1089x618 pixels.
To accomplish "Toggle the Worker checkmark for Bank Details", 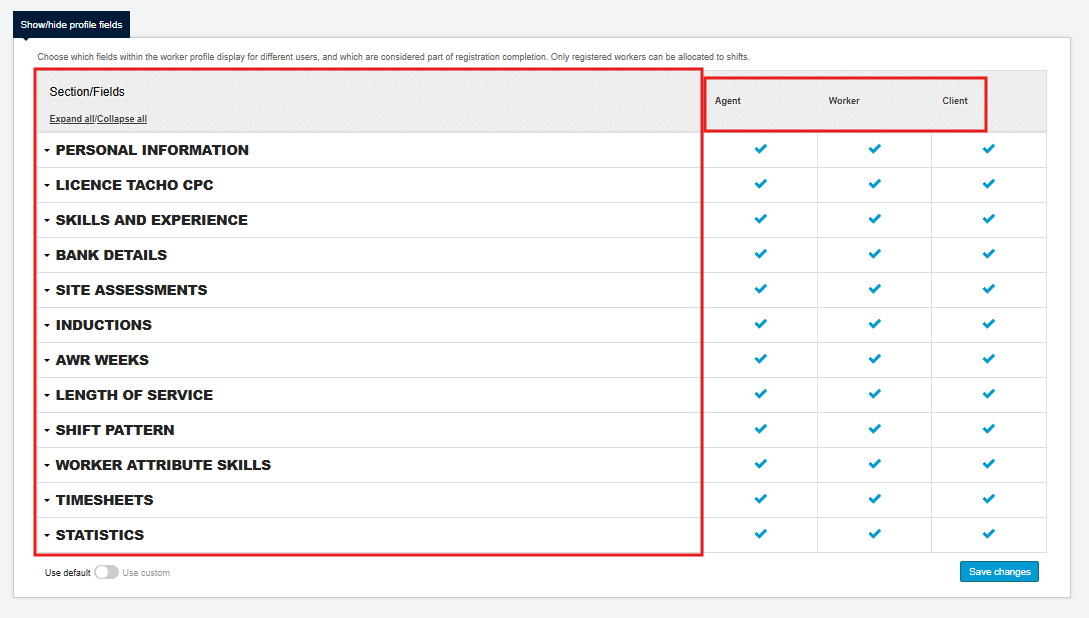I will coord(874,254).
